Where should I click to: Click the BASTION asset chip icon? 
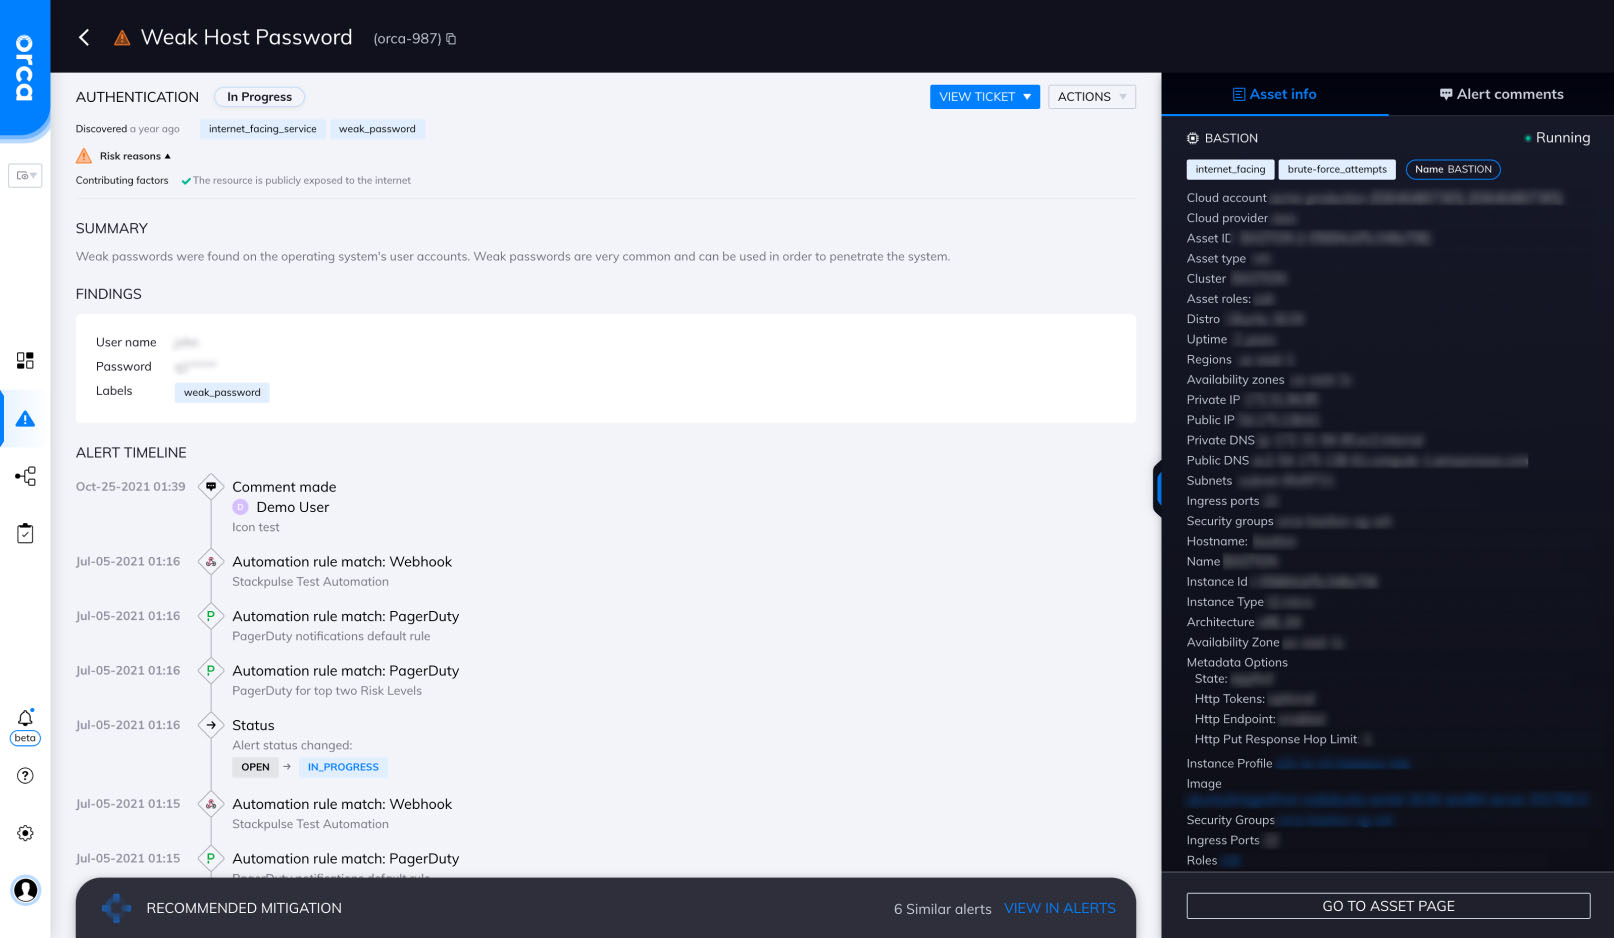(x=1192, y=138)
